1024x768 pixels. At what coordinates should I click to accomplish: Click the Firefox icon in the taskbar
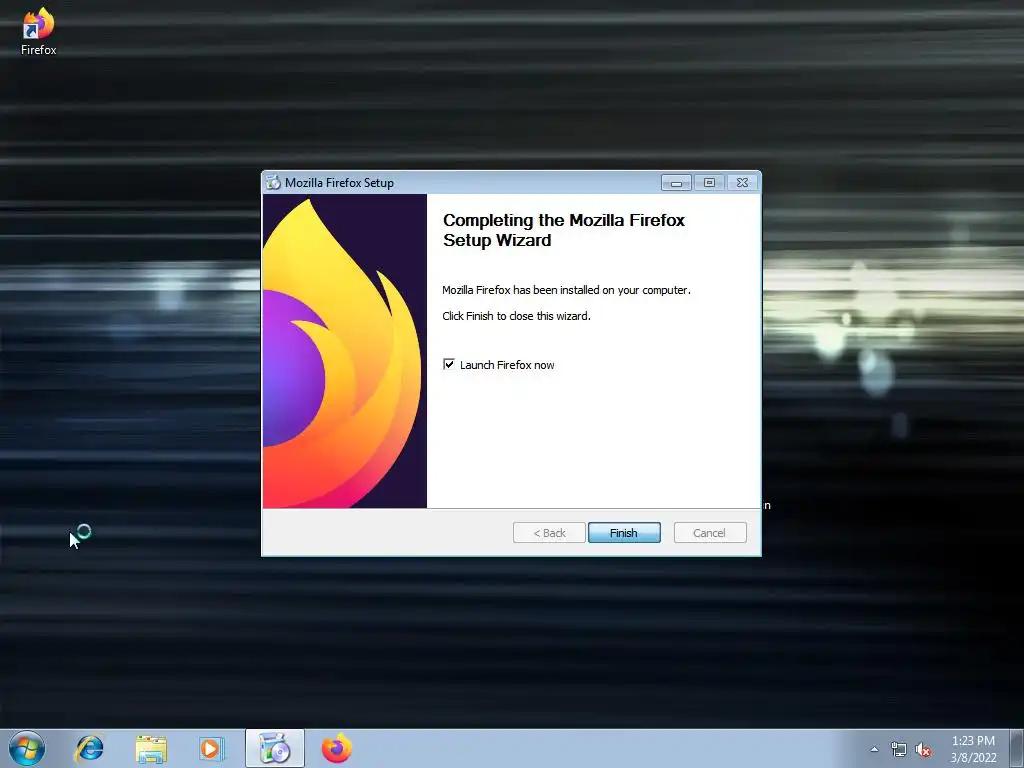tap(337, 748)
